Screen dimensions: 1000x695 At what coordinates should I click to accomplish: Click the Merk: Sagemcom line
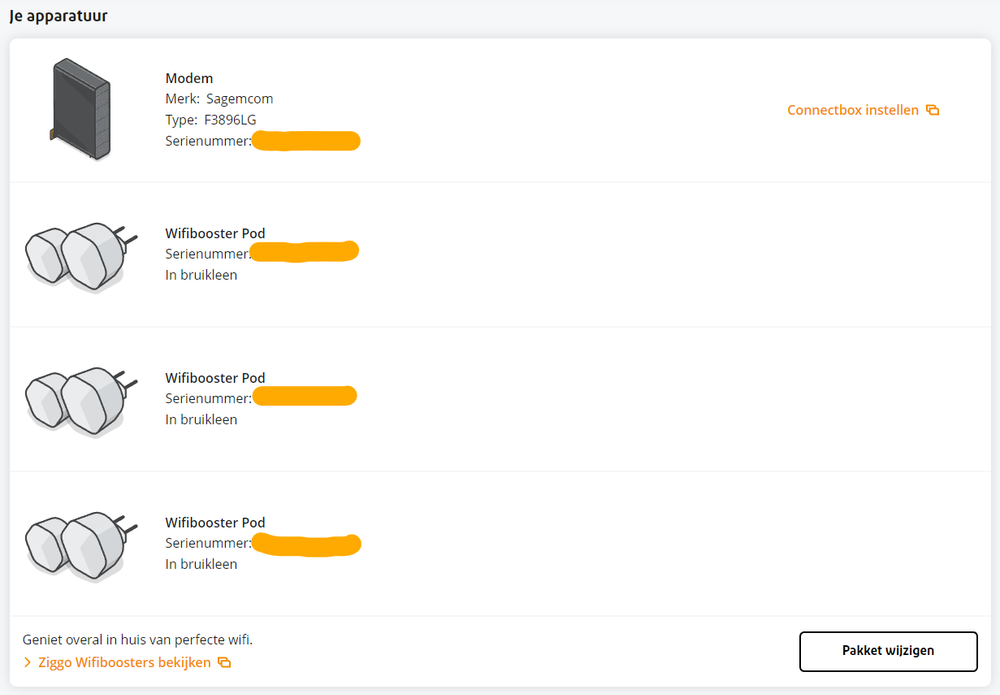click(x=219, y=99)
